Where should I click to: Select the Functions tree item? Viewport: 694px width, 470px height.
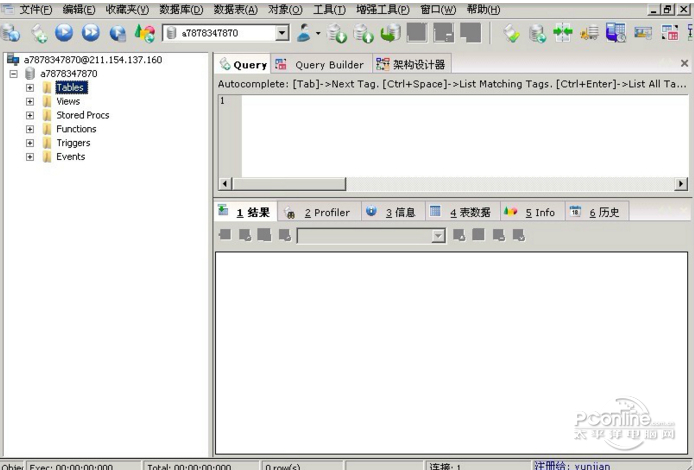(x=76, y=129)
